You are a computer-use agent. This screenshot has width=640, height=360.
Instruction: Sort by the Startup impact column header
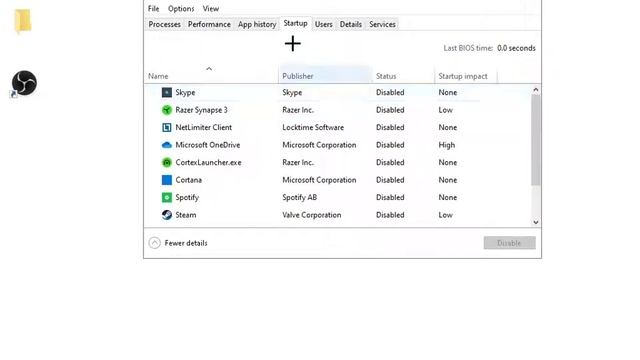tap(466, 76)
